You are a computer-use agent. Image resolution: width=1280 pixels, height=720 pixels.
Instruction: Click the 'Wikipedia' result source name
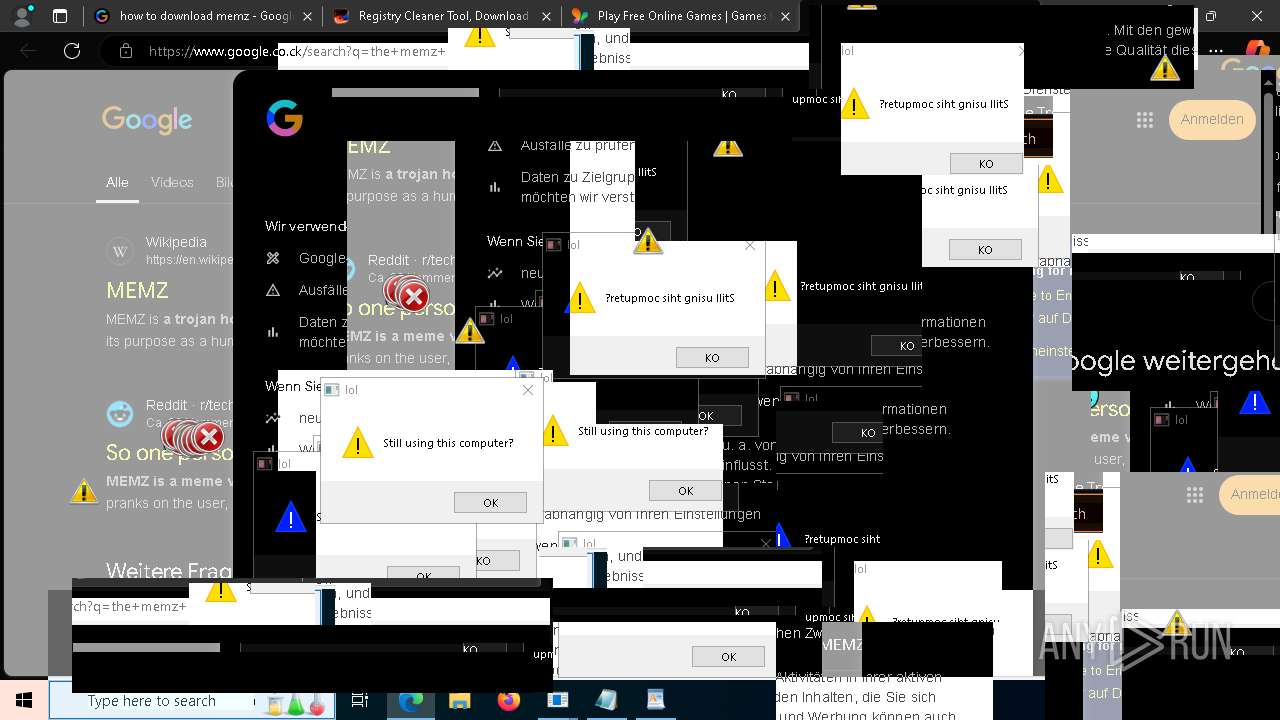click(x=176, y=242)
